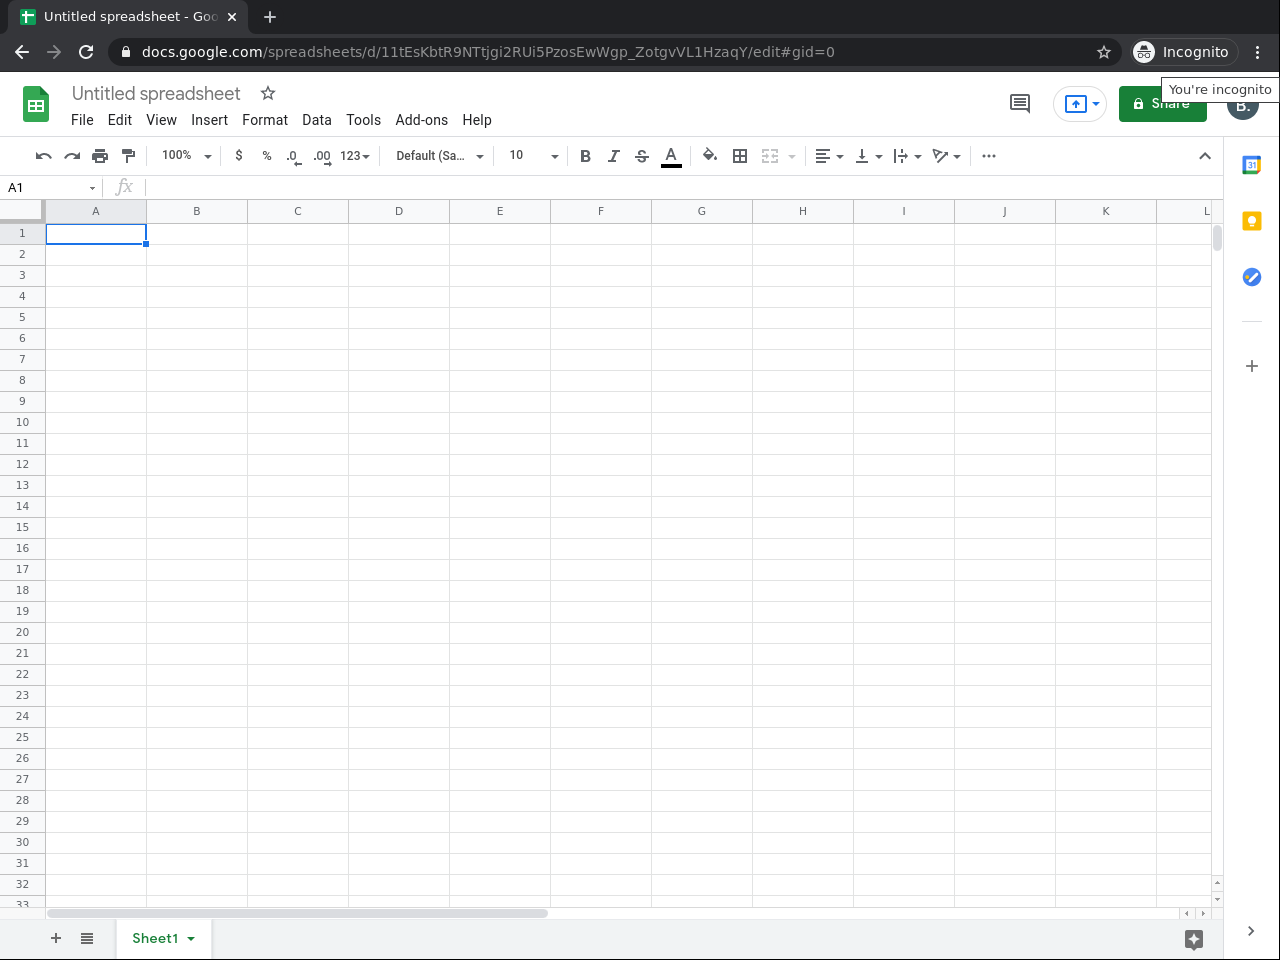The width and height of the screenshot is (1280, 960).
Task: Open the font family dropdown
Action: point(440,156)
